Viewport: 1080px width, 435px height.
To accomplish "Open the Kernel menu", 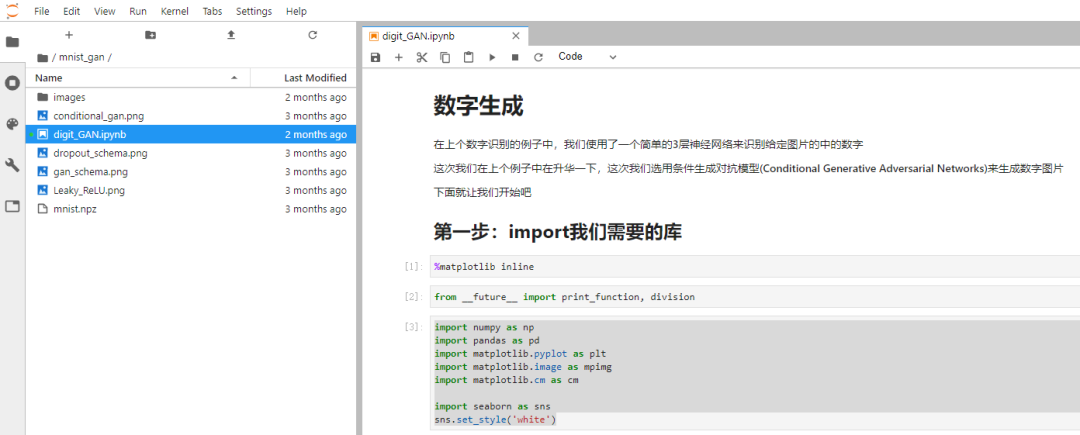I will [x=174, y=11].
